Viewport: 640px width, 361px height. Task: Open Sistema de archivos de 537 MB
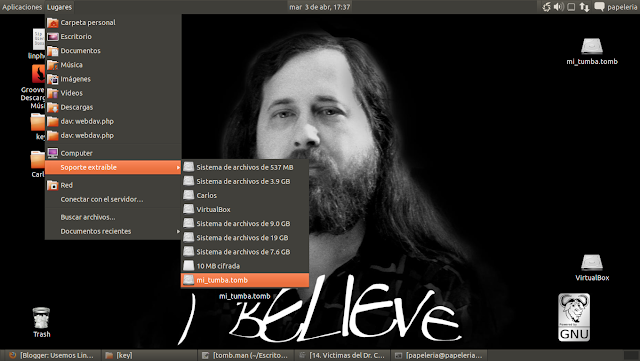pos(245,167)
